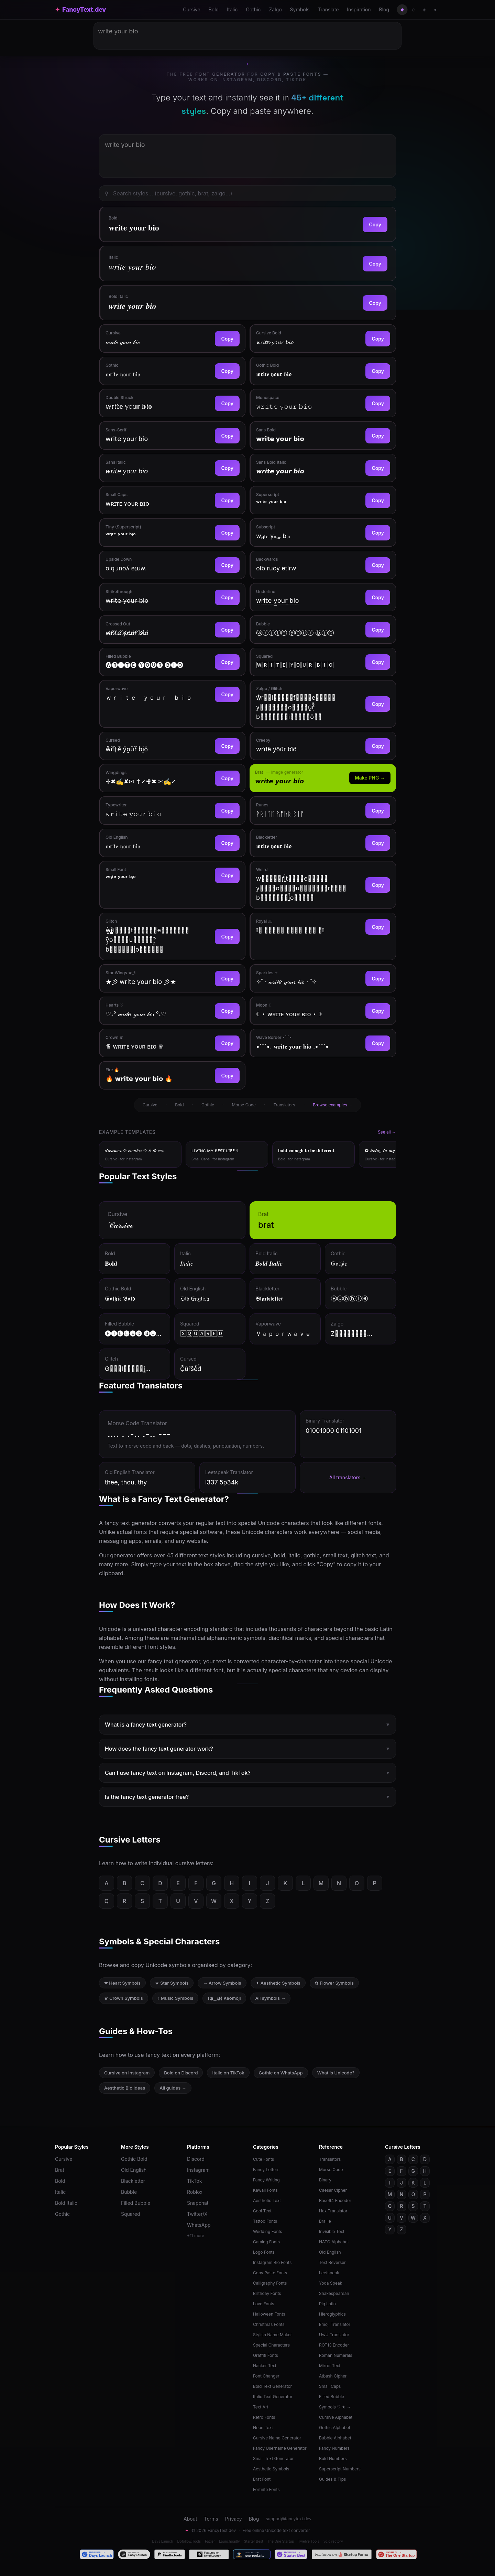495x2576 pixels.
Task: Select the 'bold enough to be different' template
Action: [x=313, y=1154]
